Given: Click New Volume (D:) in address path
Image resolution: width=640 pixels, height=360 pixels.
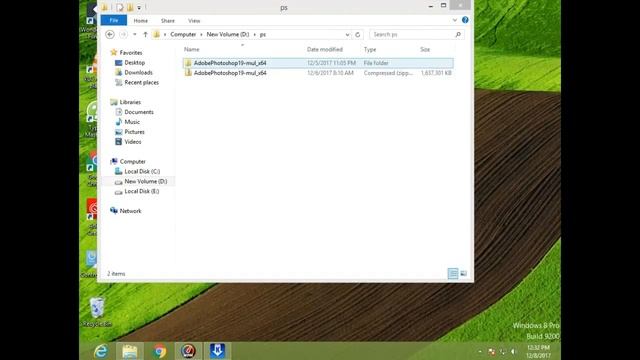Looking at the screenshot, I should click(227, 35).
